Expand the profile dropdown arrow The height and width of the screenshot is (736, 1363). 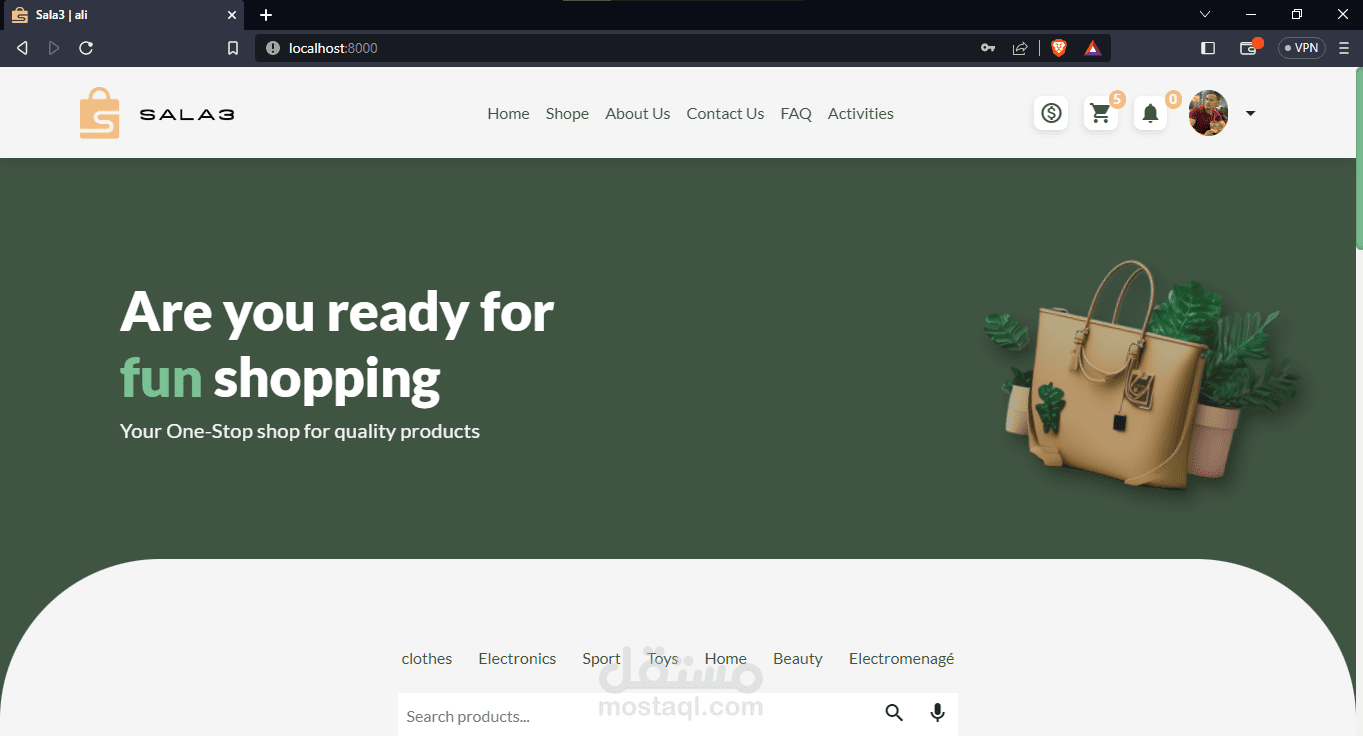(x=1250, y=113)
